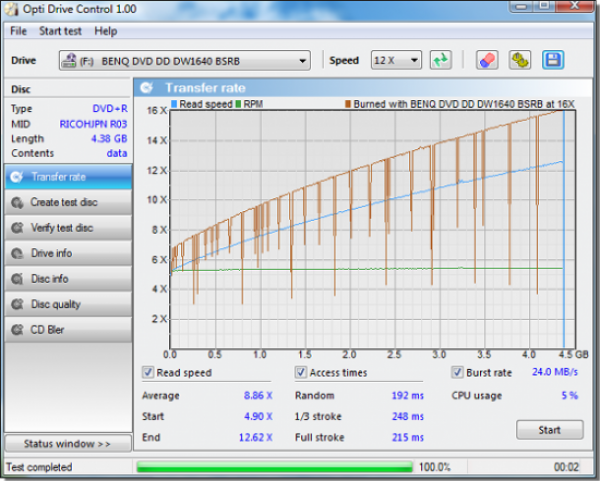This screenshot has height=481, width=600.
Task: Open the Start test menu
Action: 60,31
